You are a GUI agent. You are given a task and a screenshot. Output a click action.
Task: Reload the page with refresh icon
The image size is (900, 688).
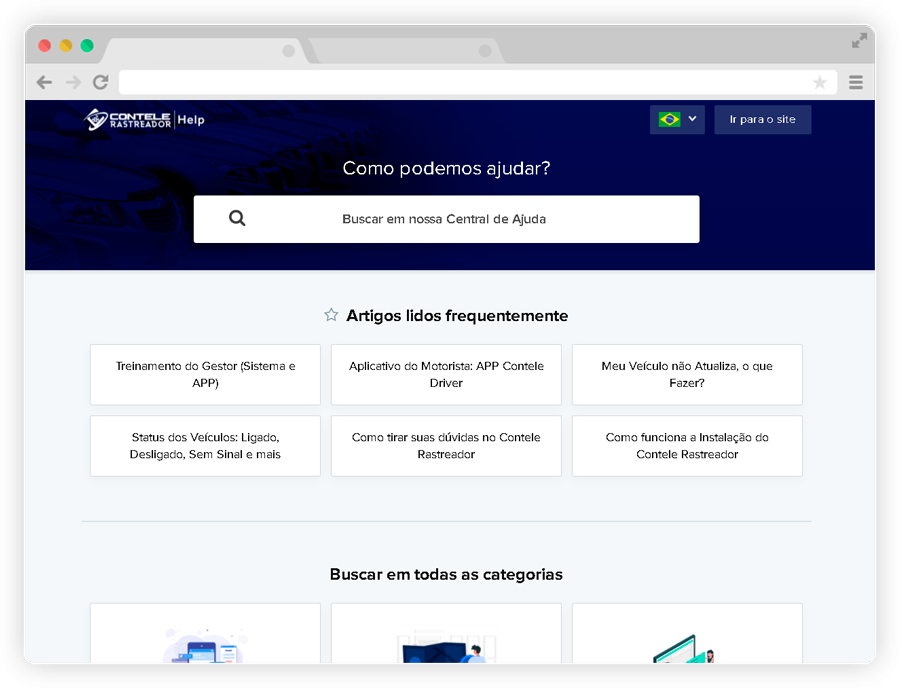click(x=101, y=82)
